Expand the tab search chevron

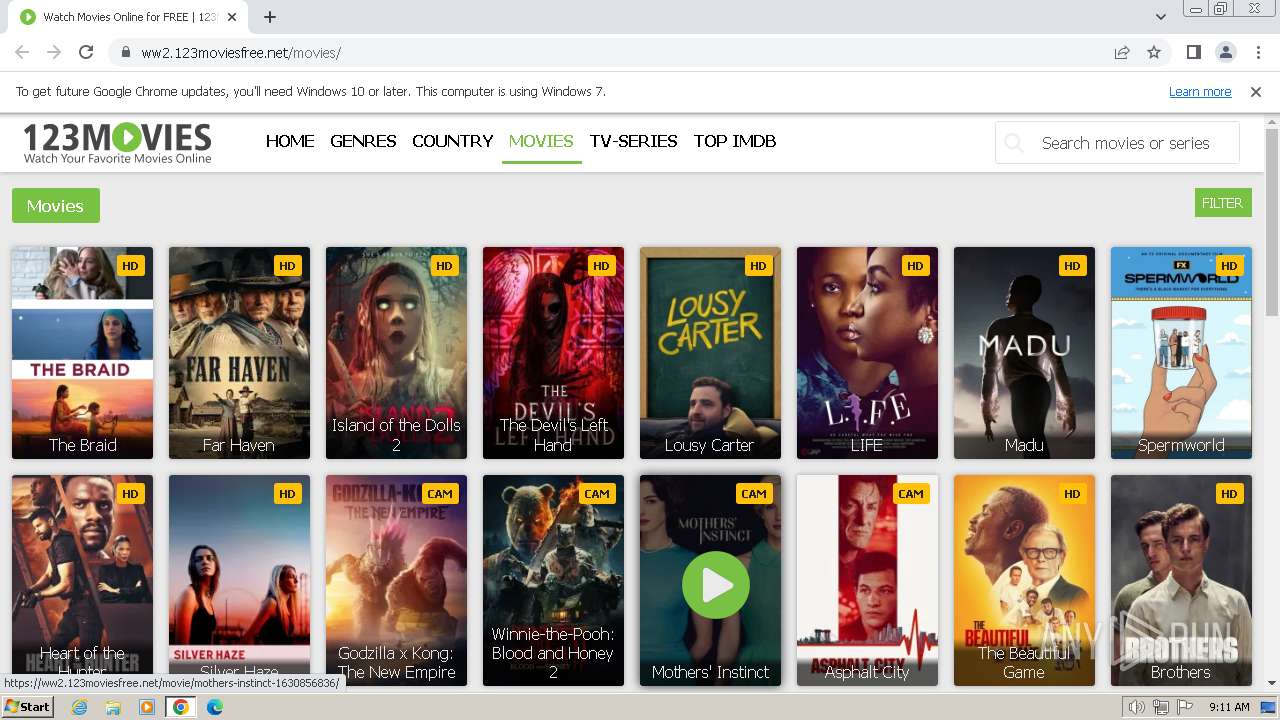click(1161, 16)
